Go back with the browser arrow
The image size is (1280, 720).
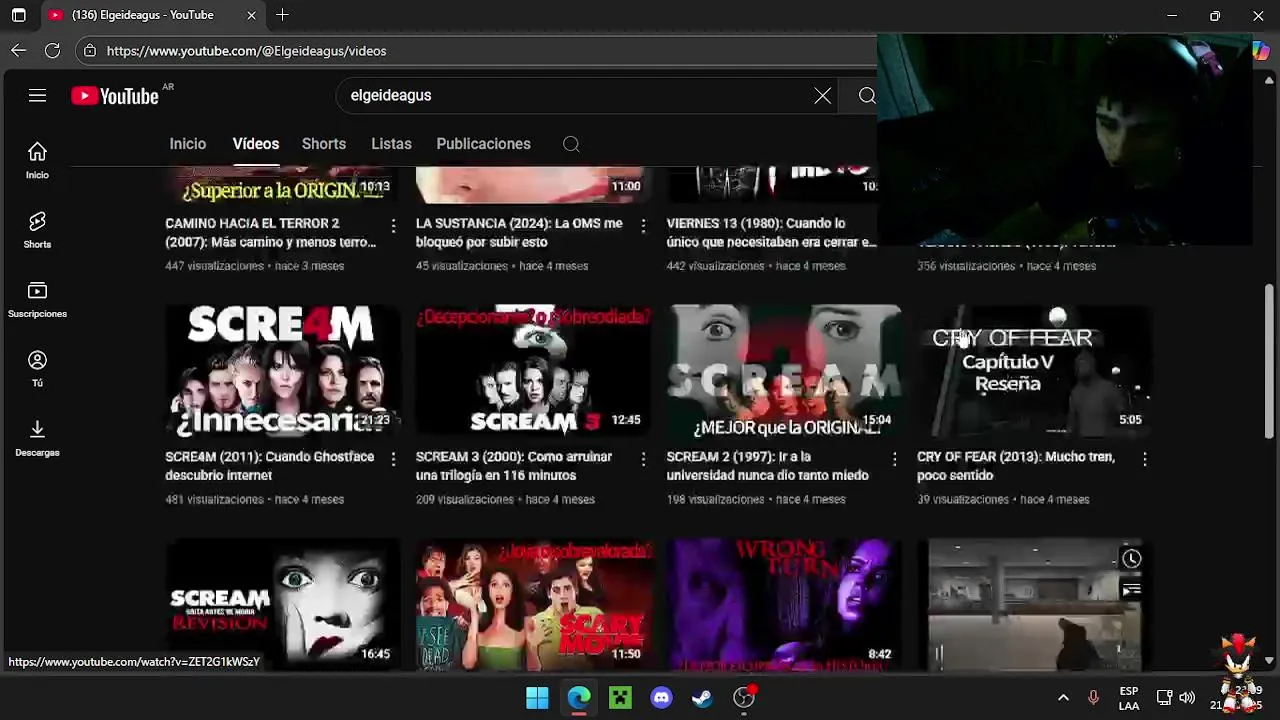tap(19, 50)
